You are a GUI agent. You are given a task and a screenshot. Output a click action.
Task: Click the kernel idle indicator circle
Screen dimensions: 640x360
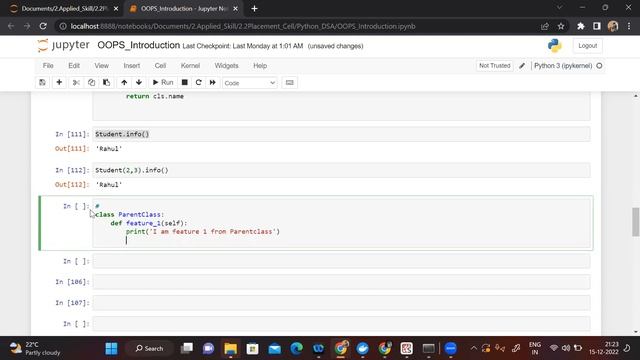coord(599,66)
